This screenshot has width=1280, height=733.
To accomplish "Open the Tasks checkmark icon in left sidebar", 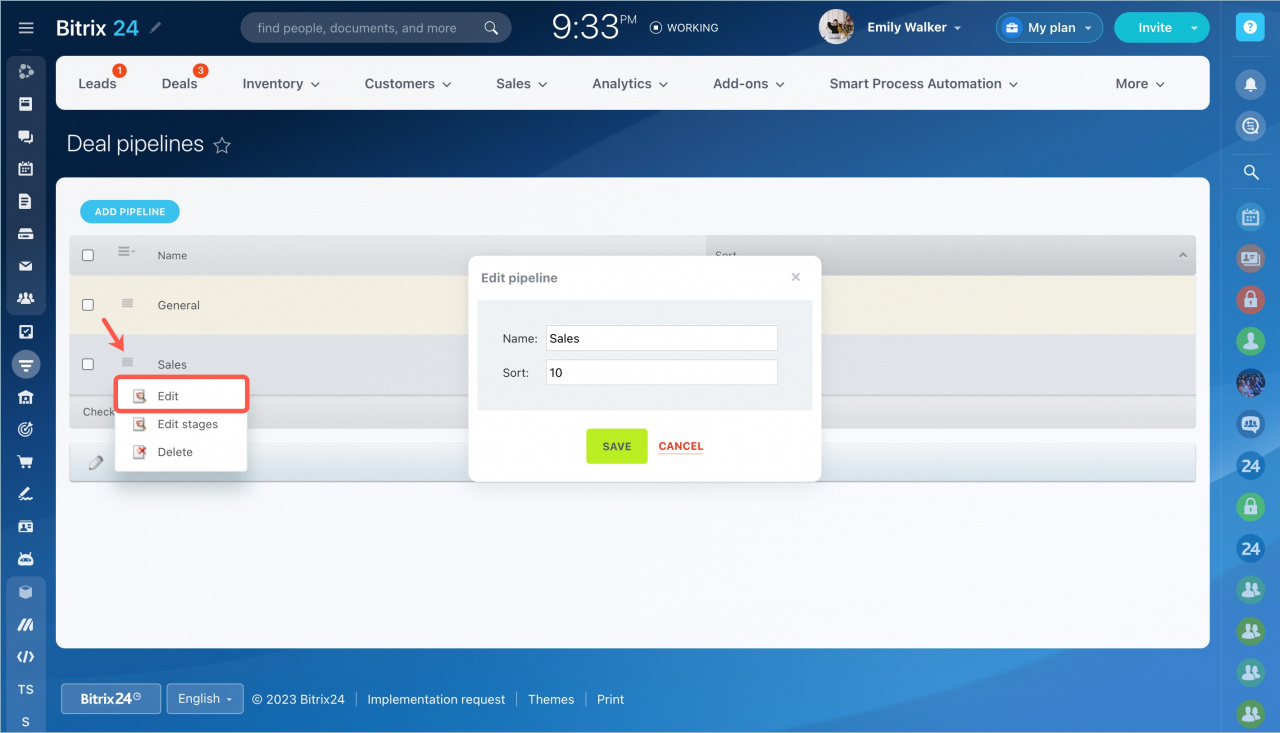I will [26, 331].
